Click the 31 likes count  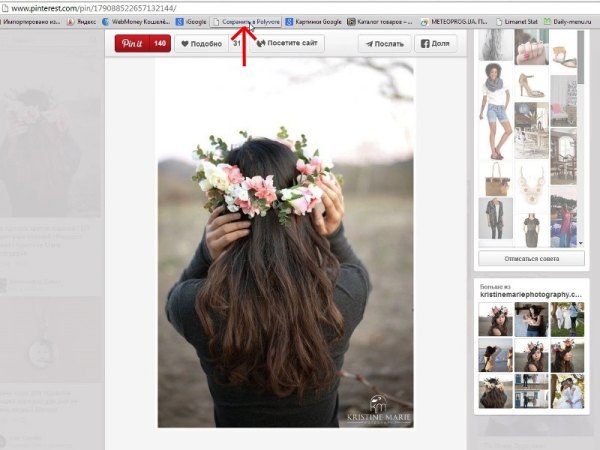[237, 43]
